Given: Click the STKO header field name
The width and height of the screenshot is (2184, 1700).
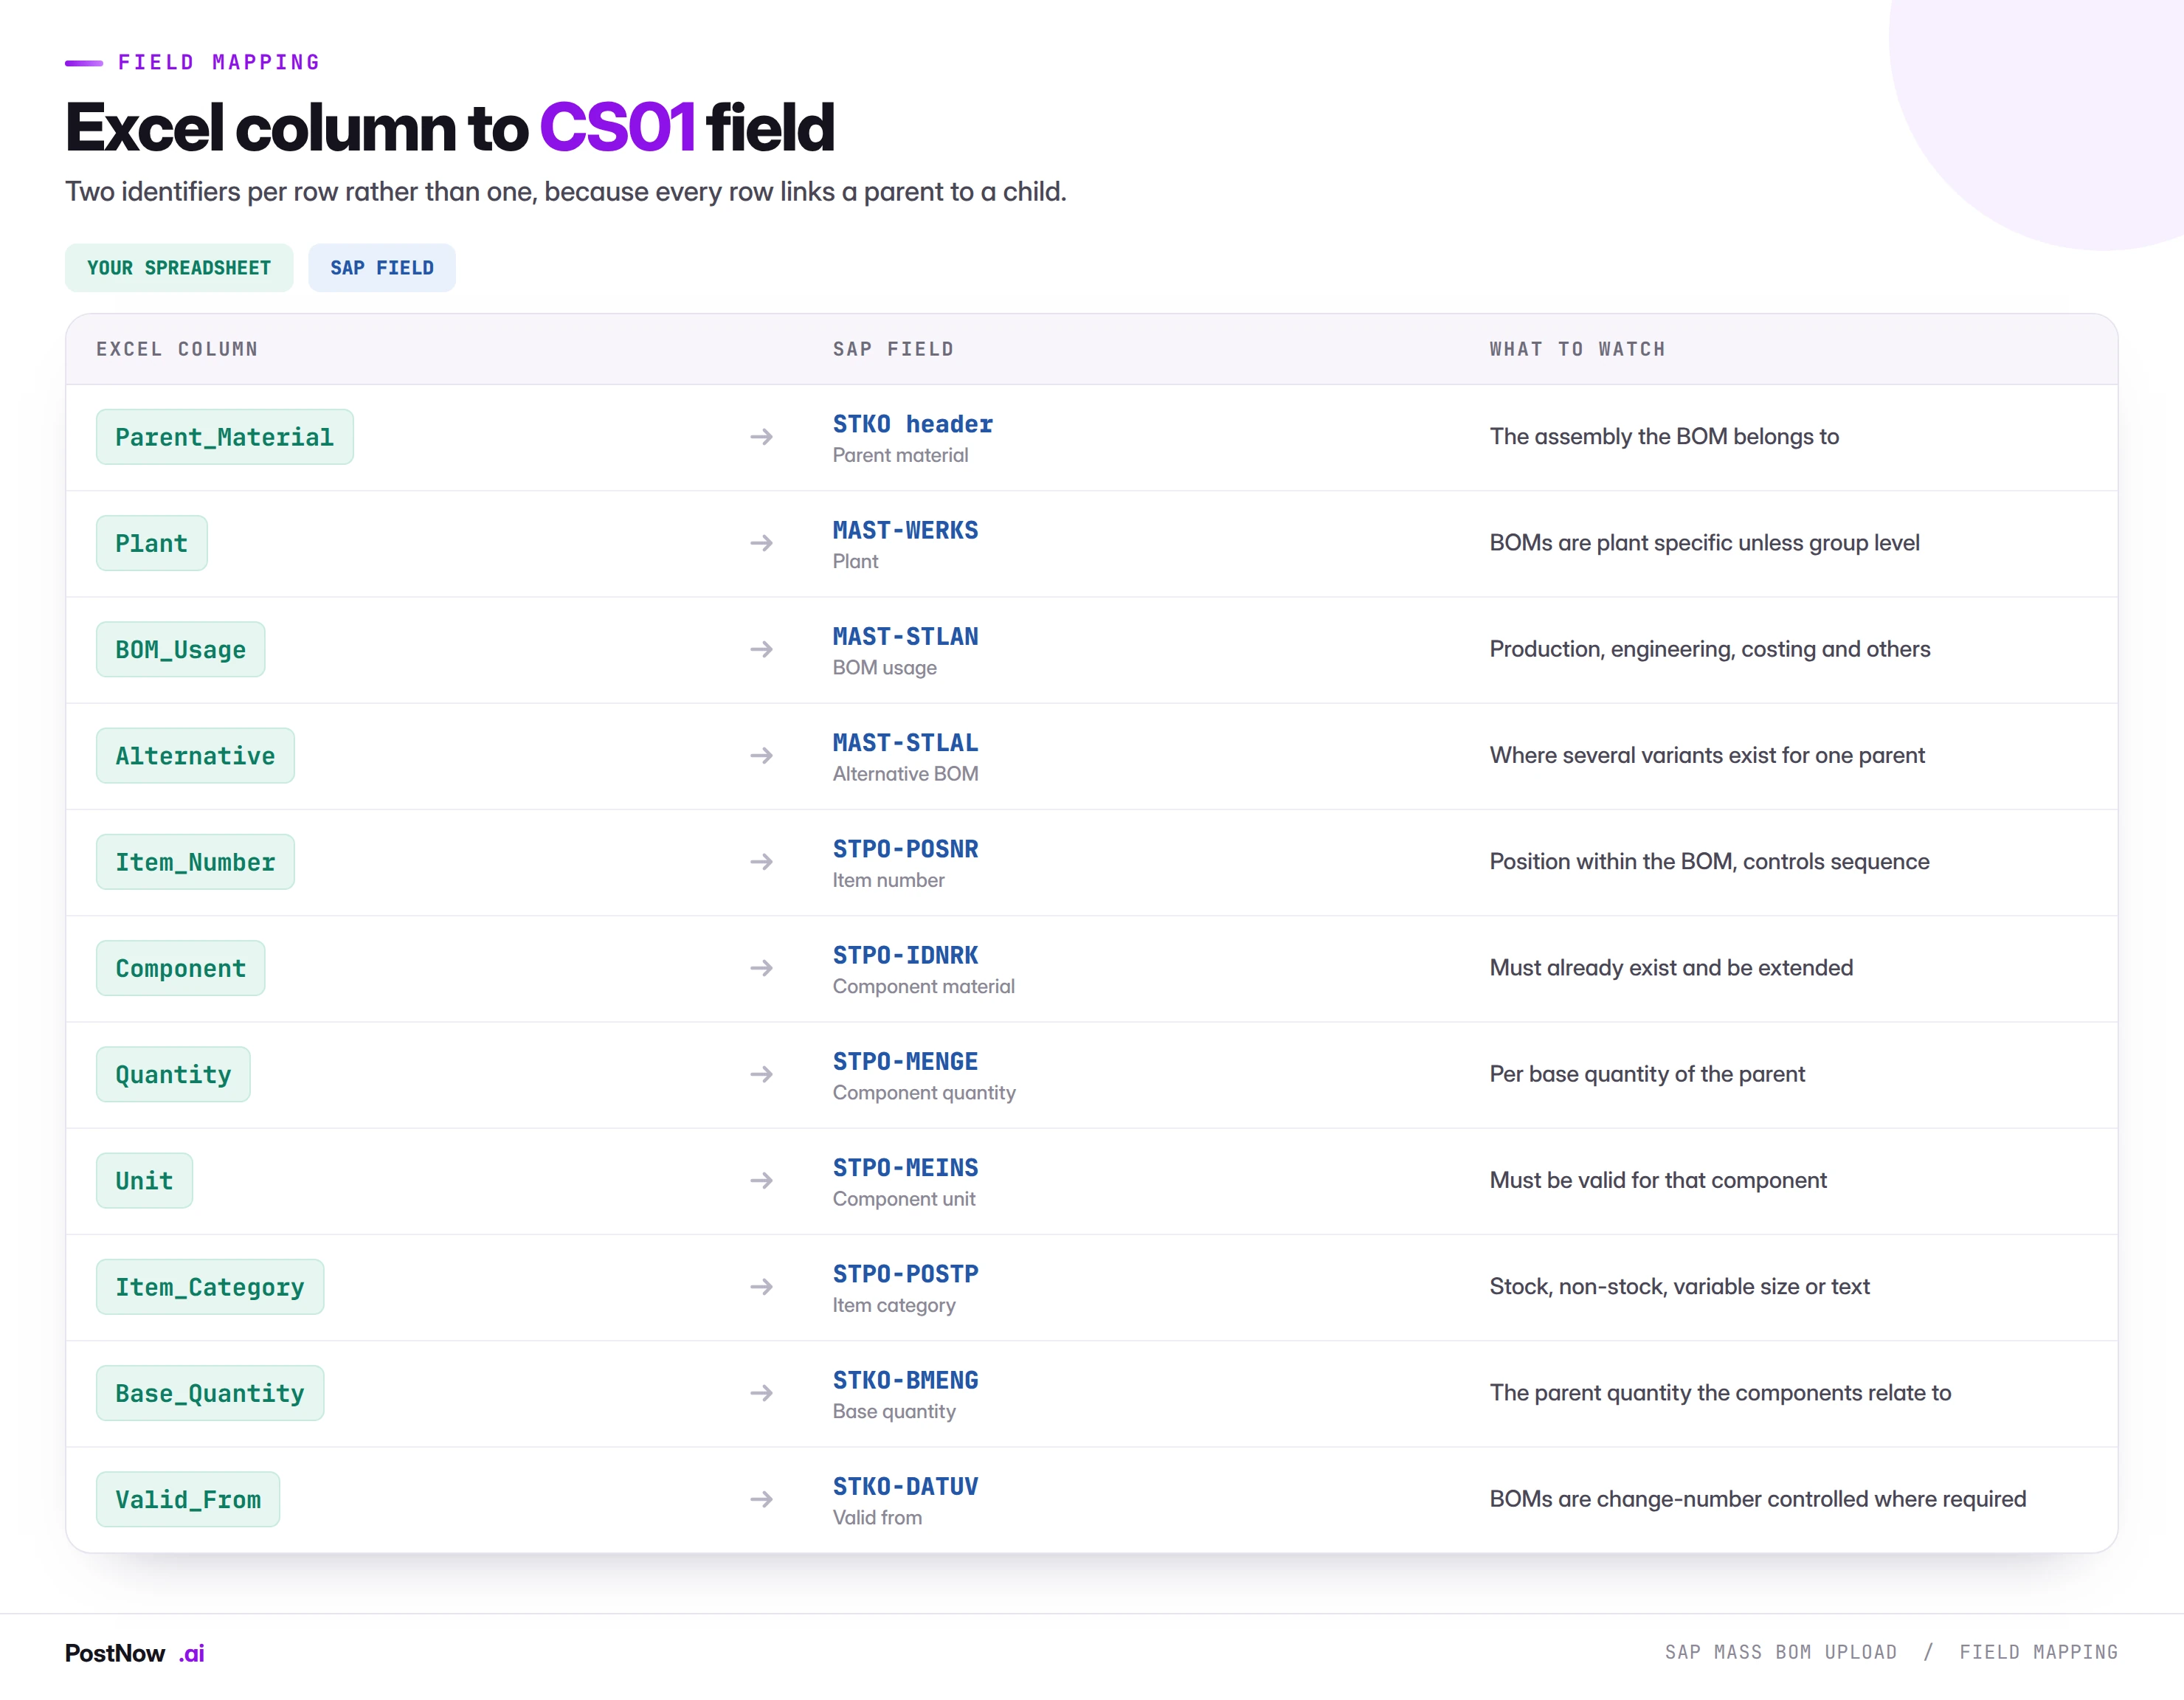Looking at the screenshot, I should pyautogui.click(x=913, y=424).
